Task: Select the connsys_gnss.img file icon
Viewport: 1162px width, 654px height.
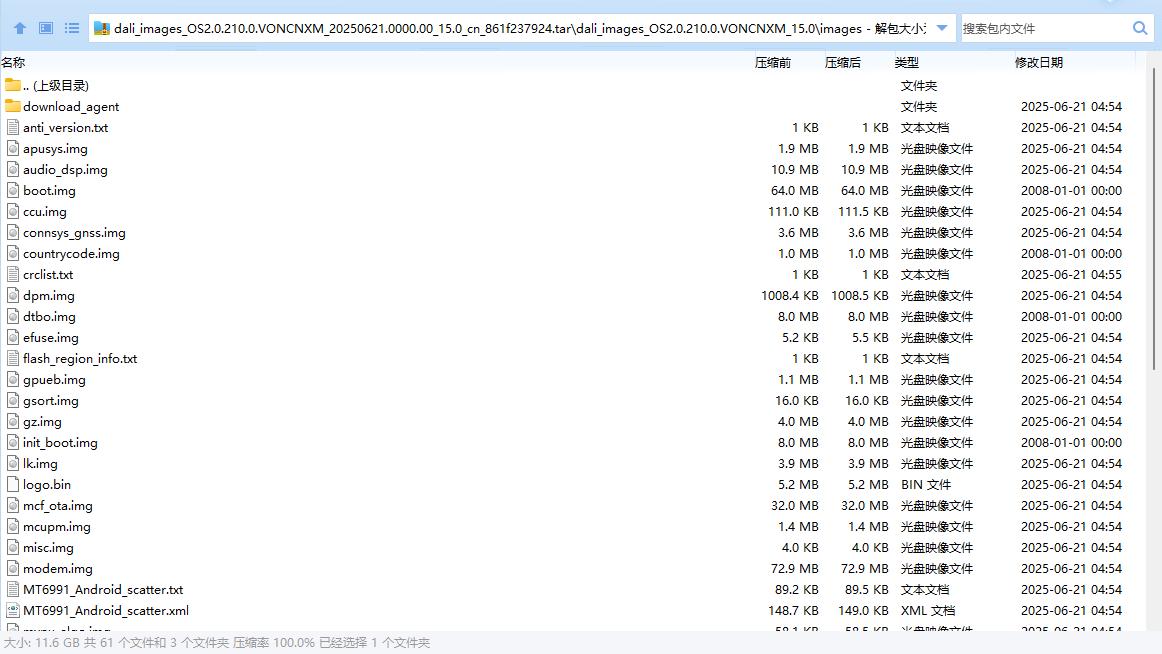Action: tap(13, 232)
